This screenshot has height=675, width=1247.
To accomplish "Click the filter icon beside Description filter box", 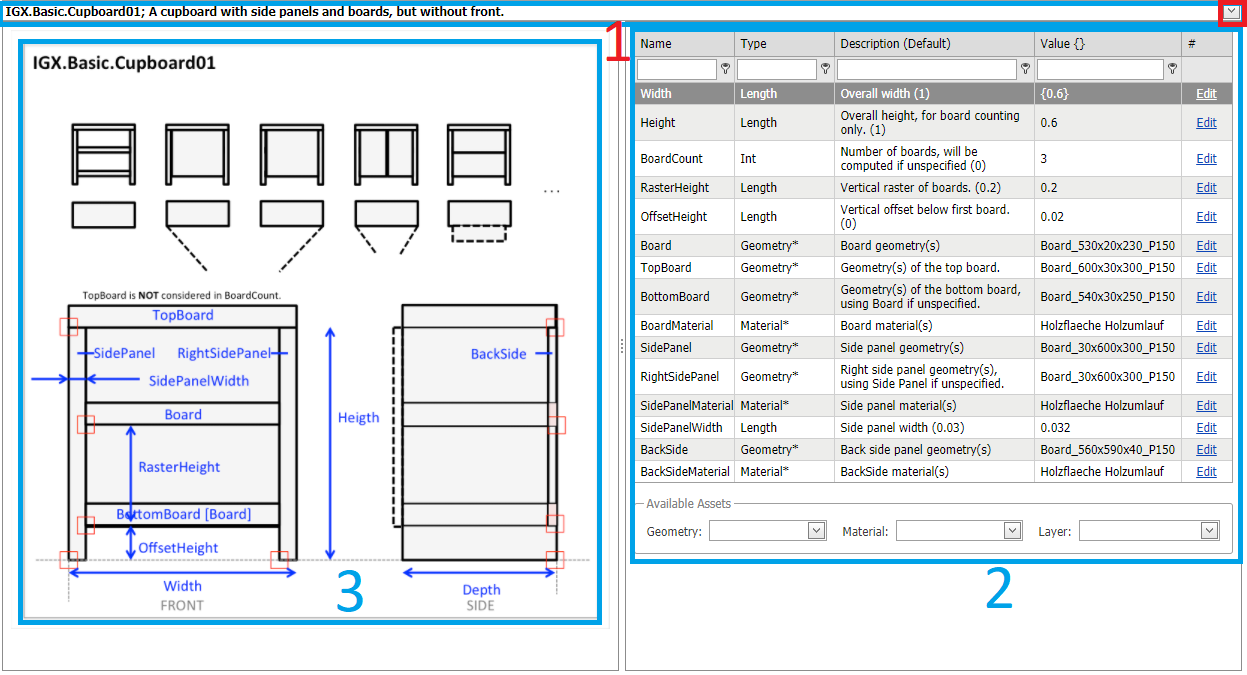I will pyautogui.click(x=1025, y=69).
